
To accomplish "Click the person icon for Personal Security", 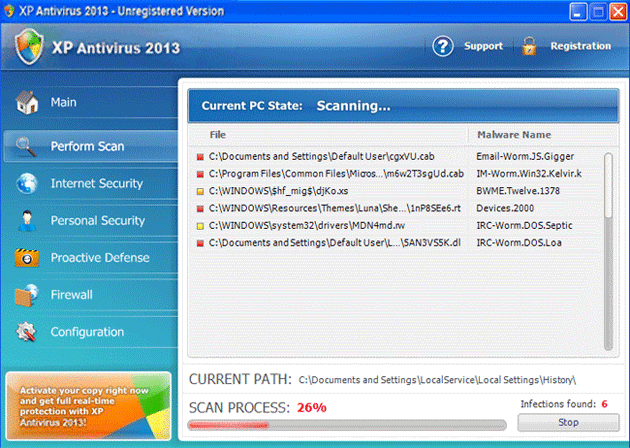I will (x=27, y=221).
